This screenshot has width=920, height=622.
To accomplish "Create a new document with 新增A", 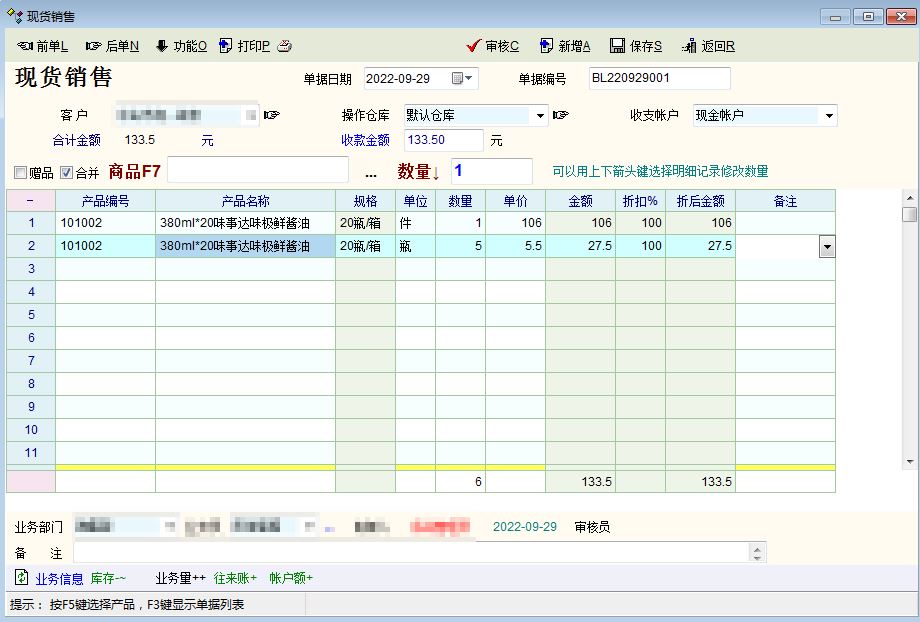I will [x=565, y=46].
